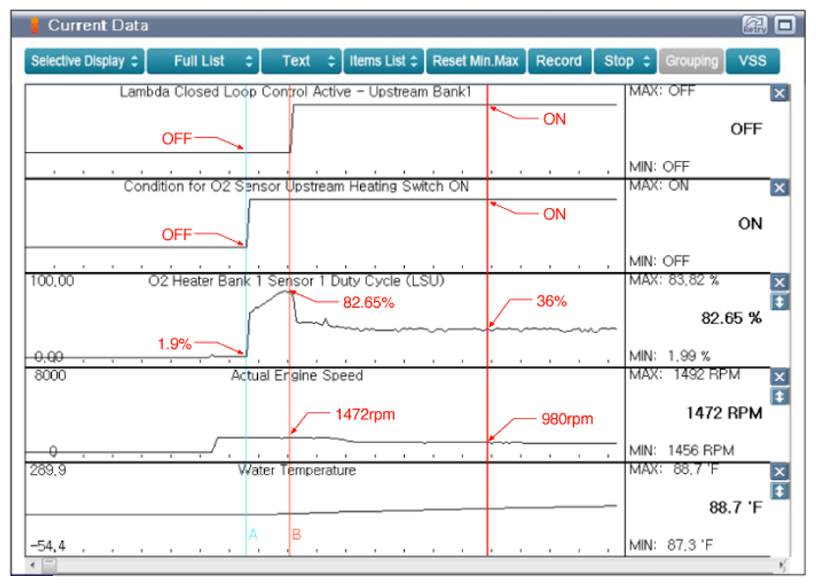Image resolution: width=816 pixels, height=586 pixels.
Task: Close the Actual Engine Speed graph
Action: click(780, 376)
